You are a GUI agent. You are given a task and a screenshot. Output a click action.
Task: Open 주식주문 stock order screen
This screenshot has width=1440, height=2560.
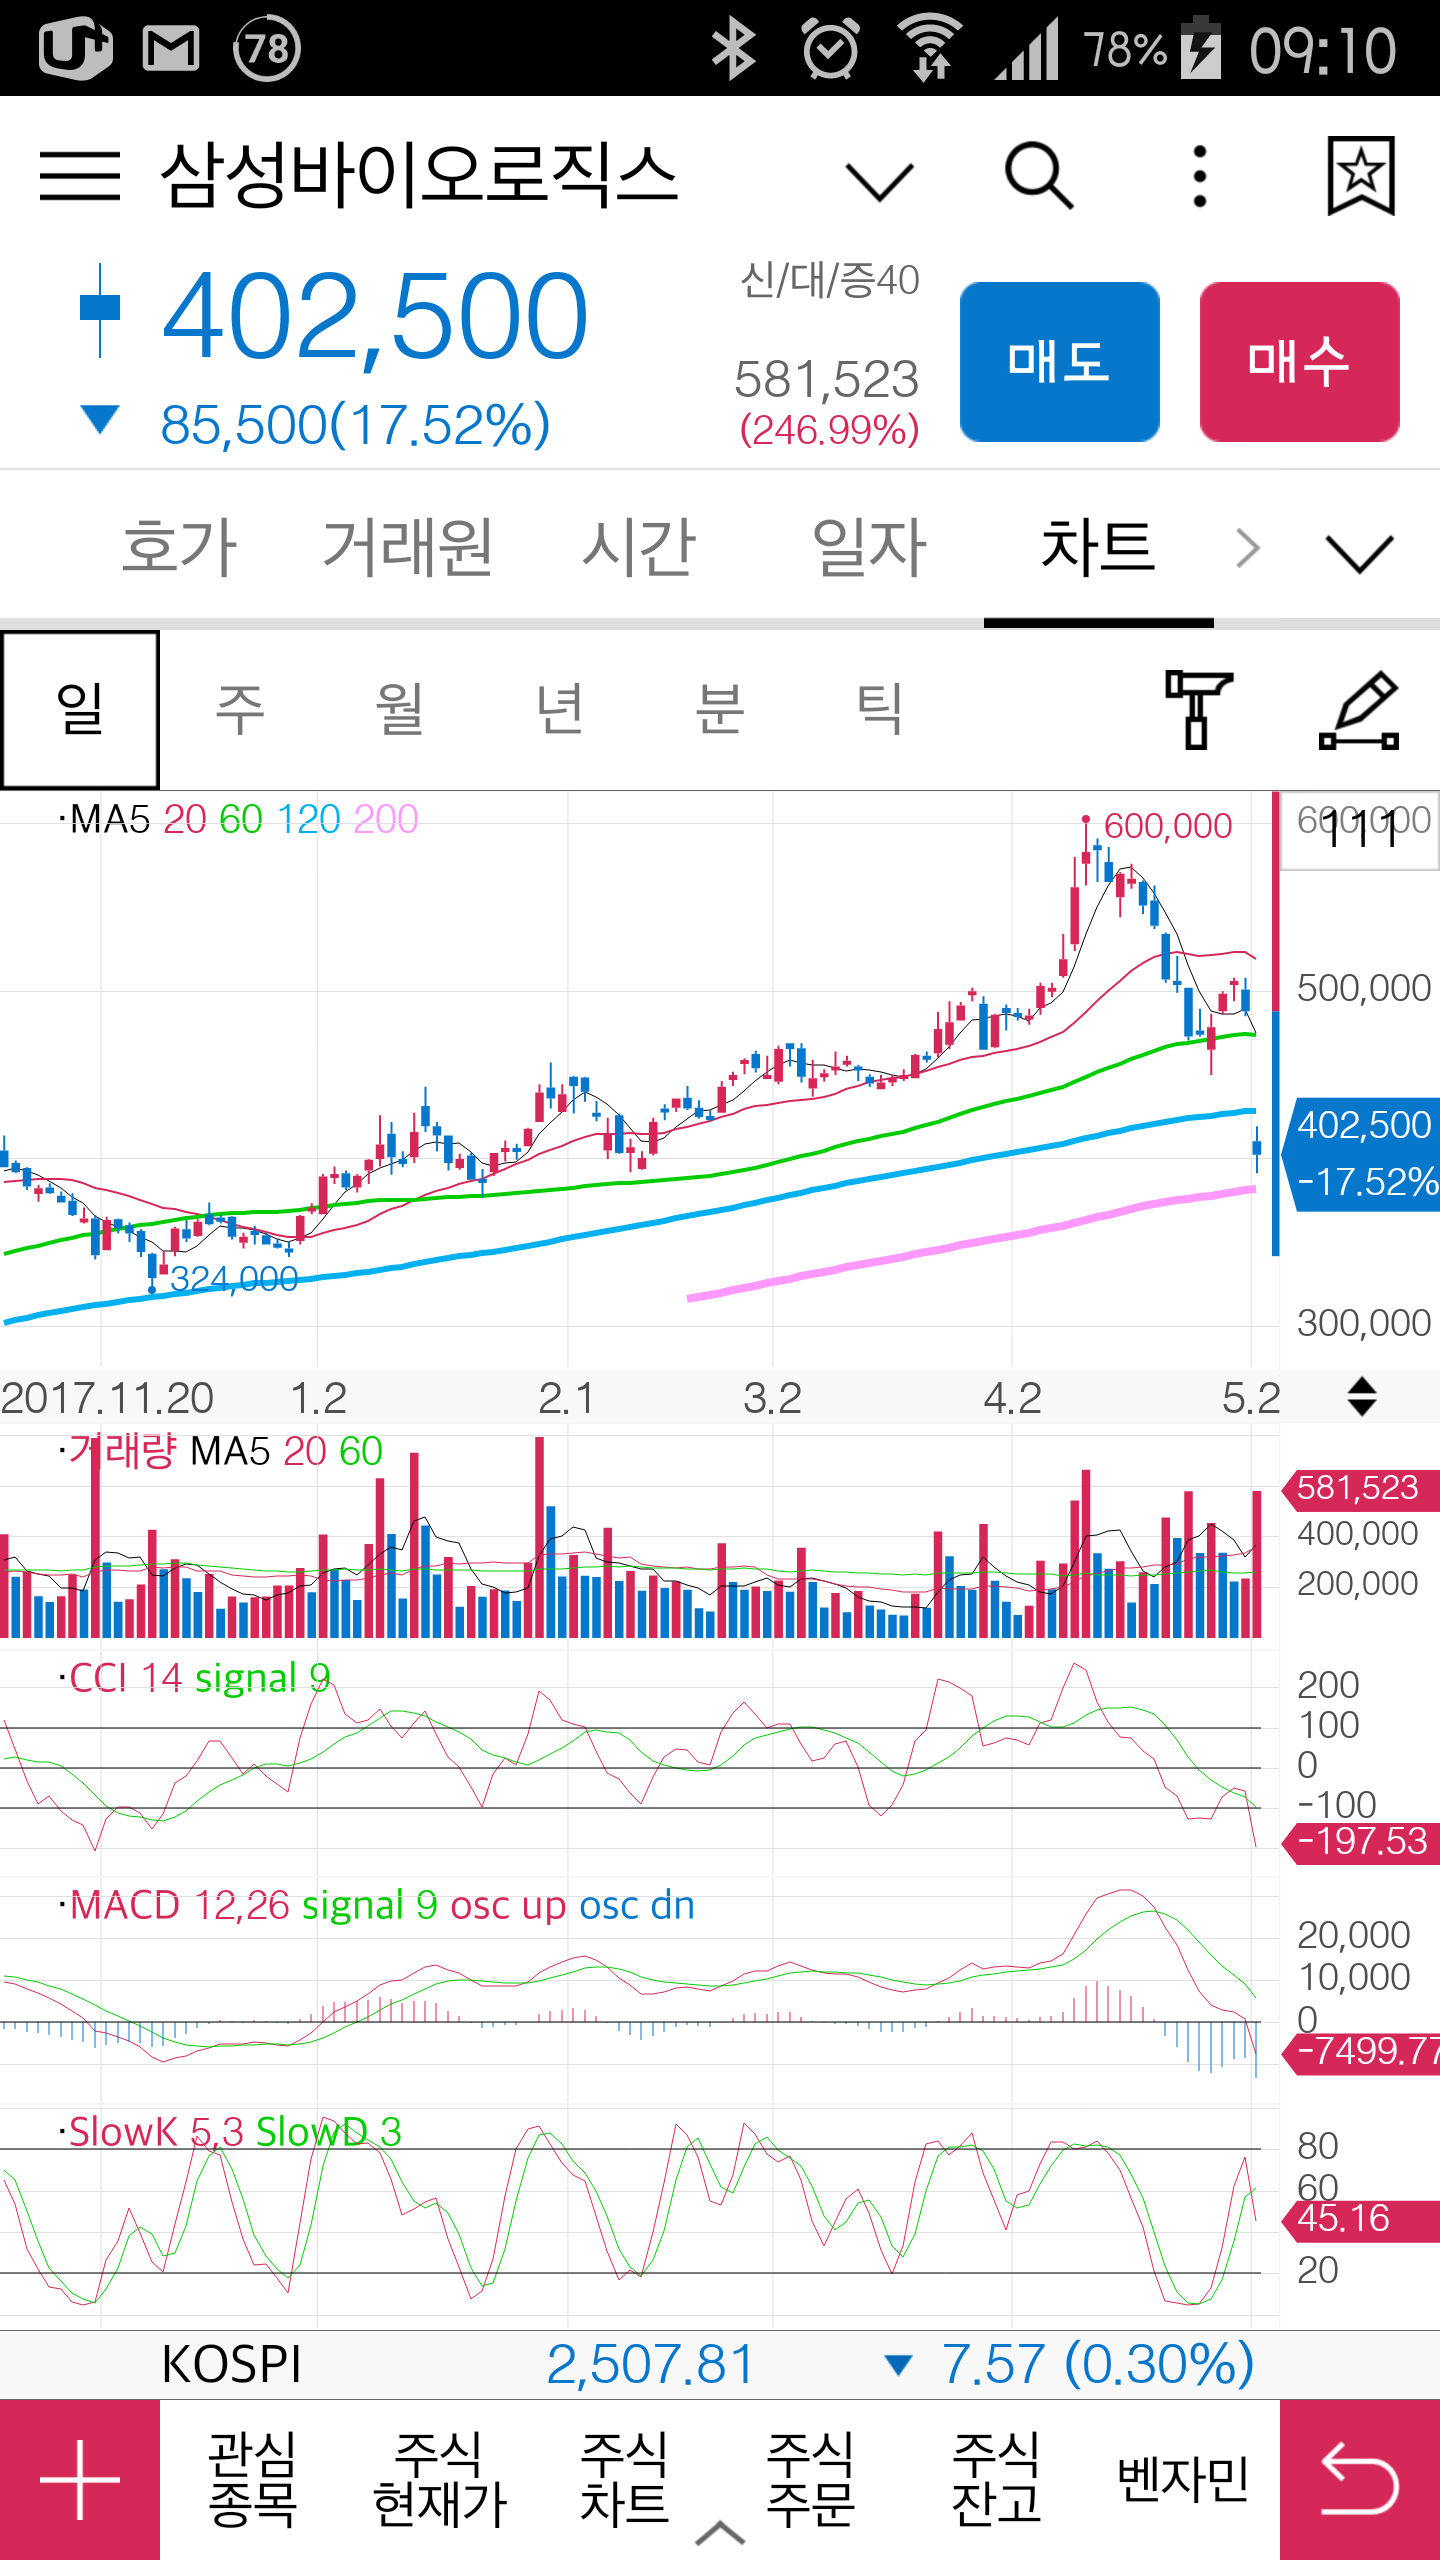point(811,2479)
